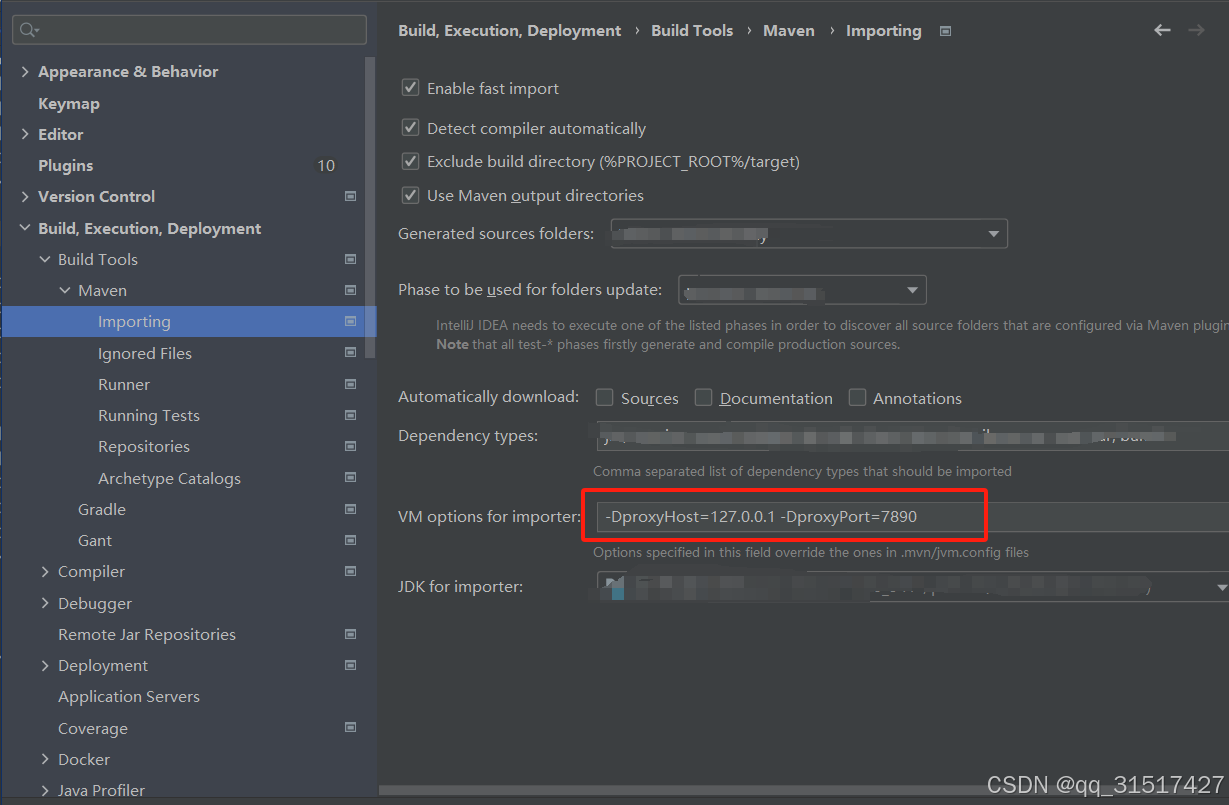This screenshot has height=805, width=1229.
Task: Expand the Version Control section arrow
Action: 25,197
